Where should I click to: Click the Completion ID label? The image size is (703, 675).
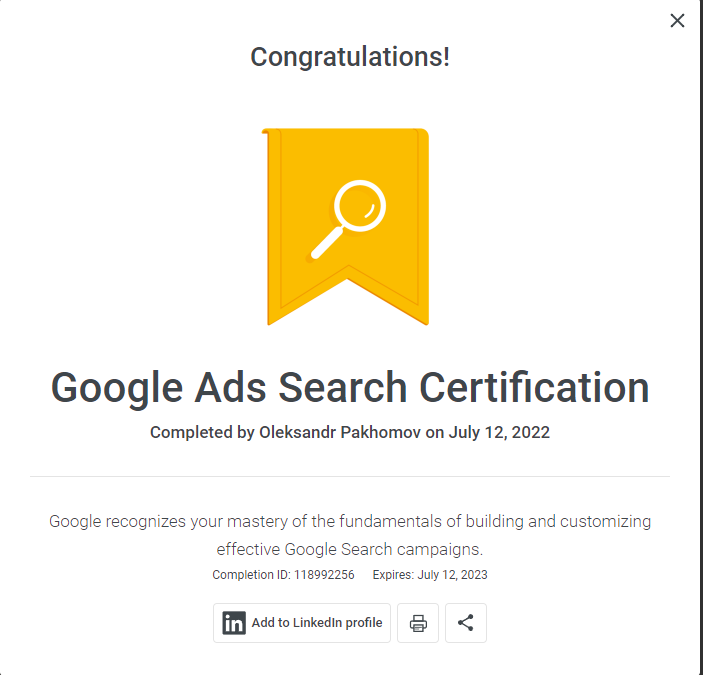point(252,575)
